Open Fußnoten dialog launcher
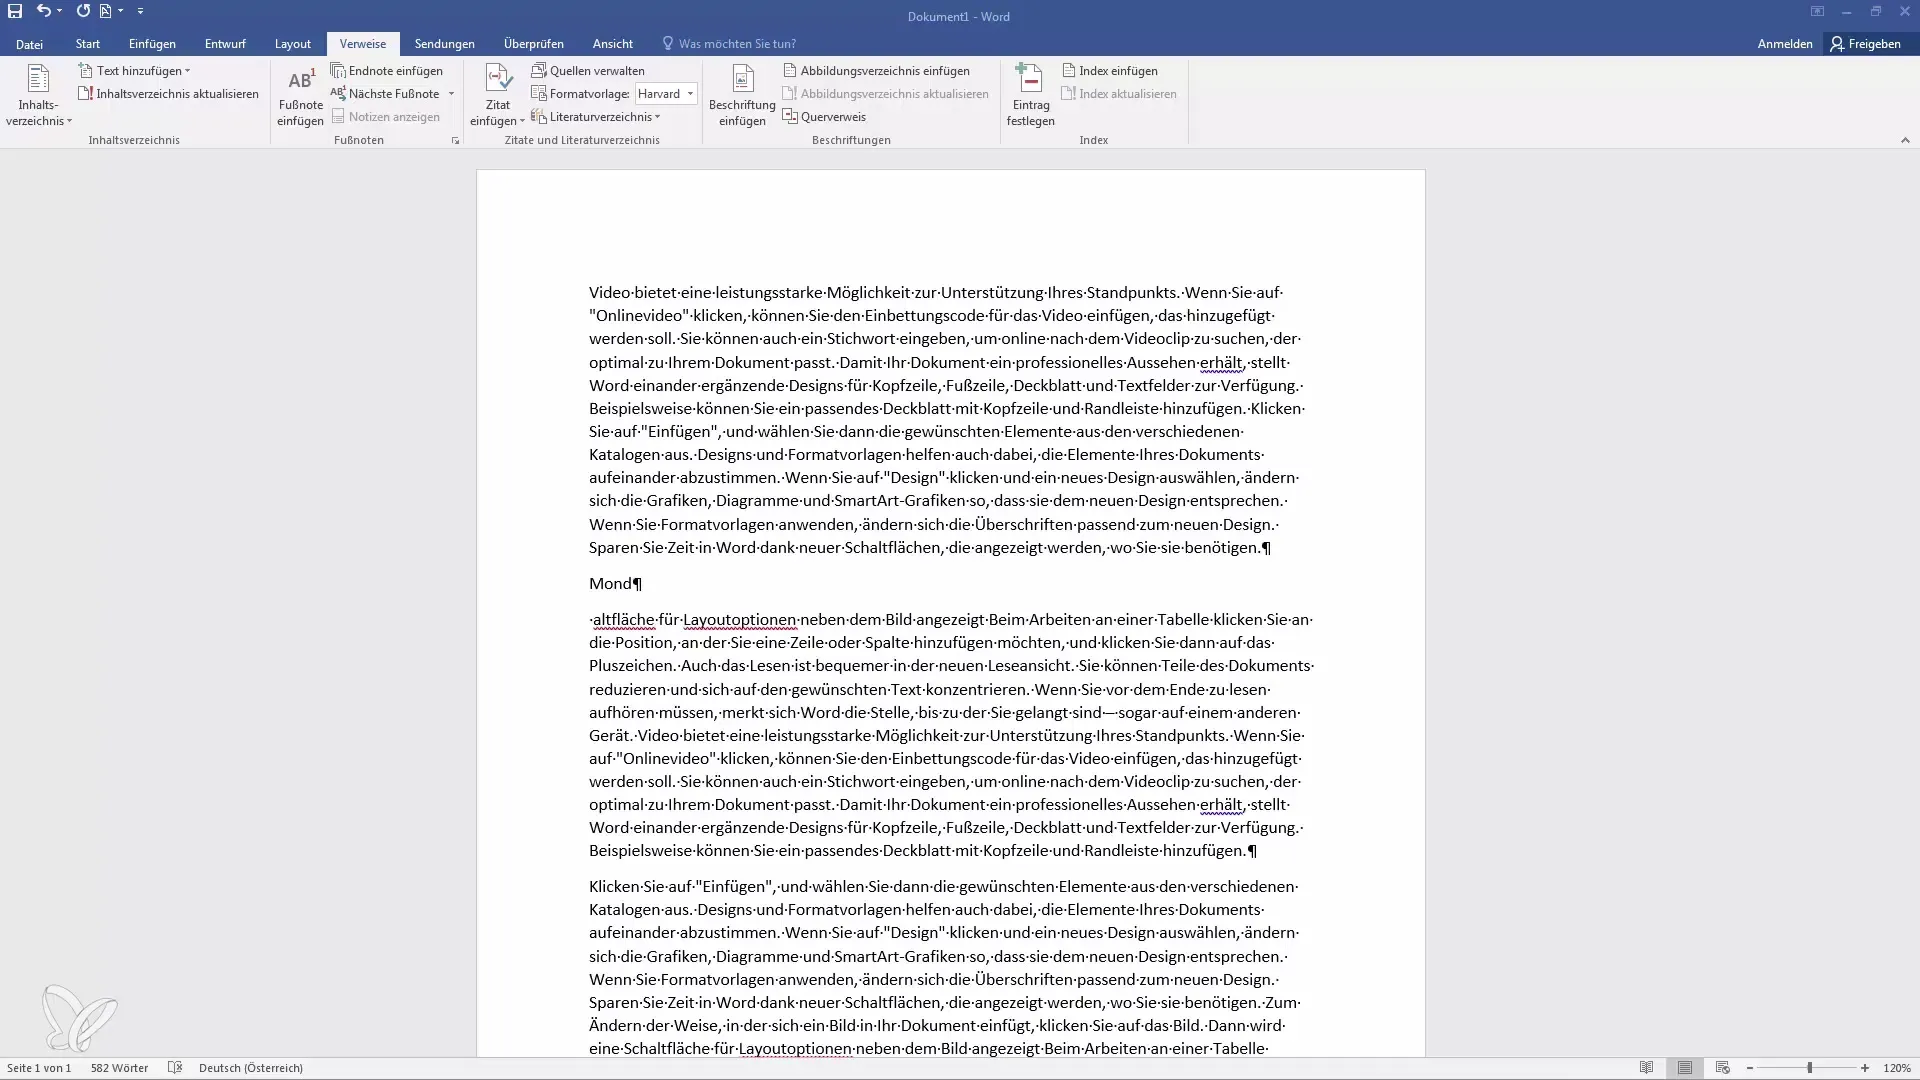The image size is (1920, 1080). click(x=455, y=141)
